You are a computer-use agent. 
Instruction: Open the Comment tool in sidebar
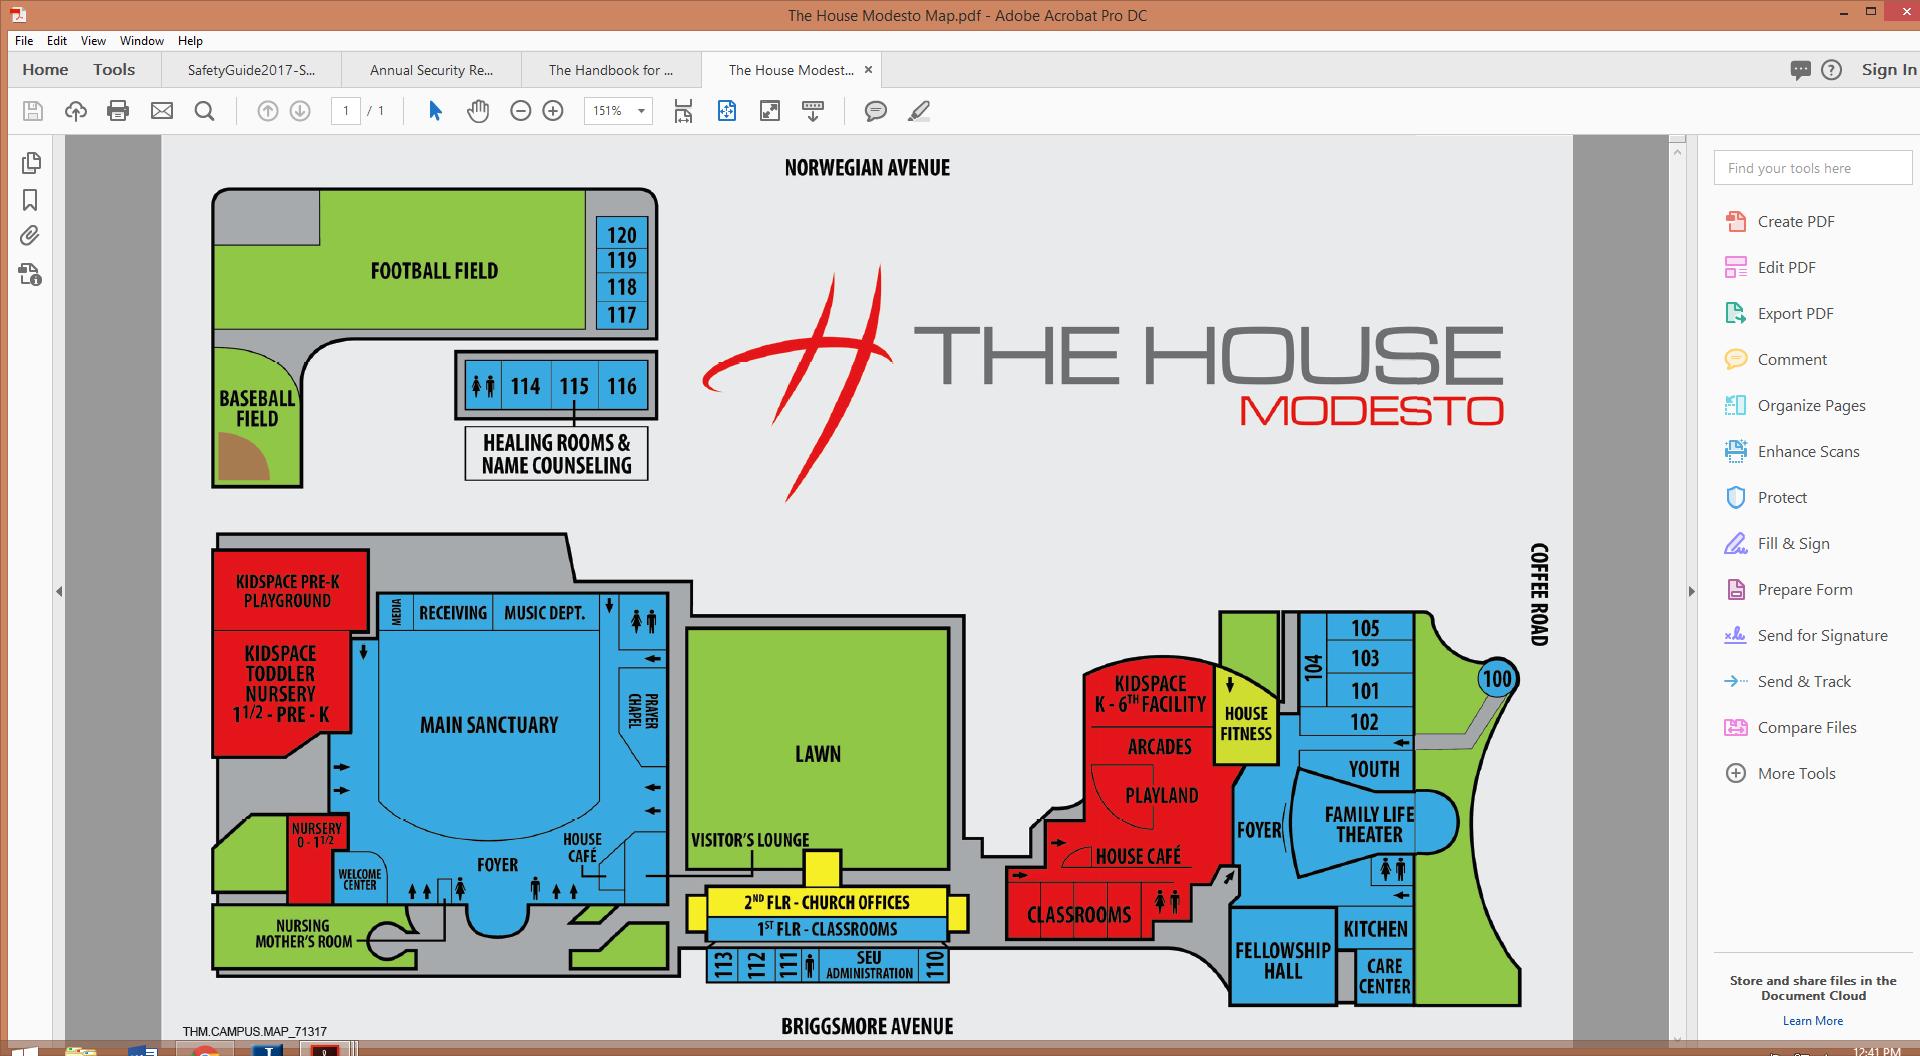pyautogui.click(x=1776, y=360)
